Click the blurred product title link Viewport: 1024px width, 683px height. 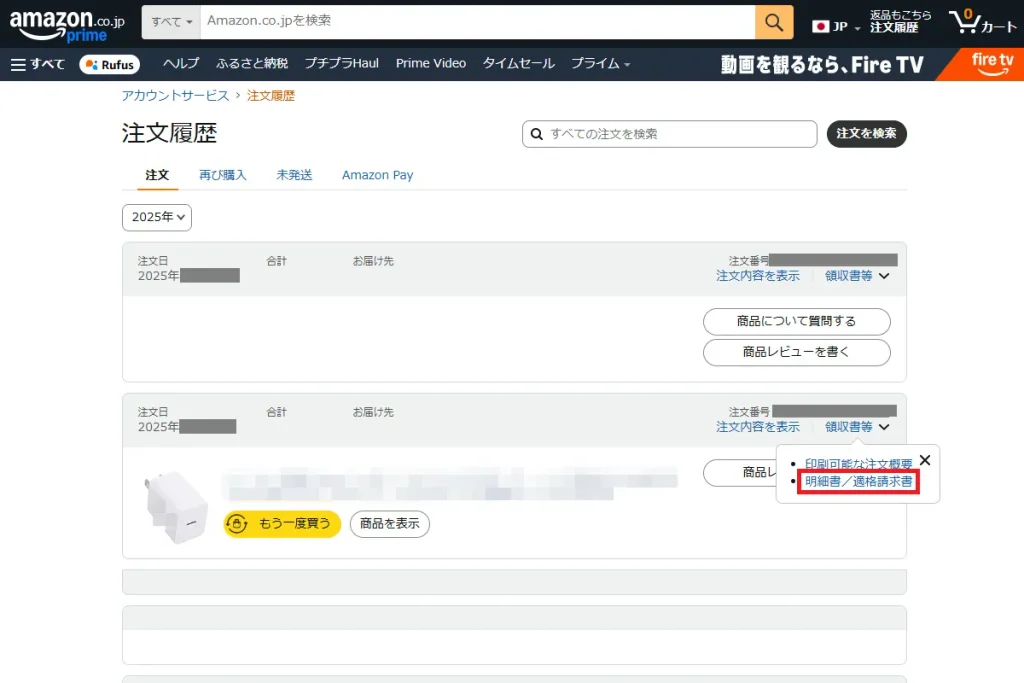coord(449,484)
